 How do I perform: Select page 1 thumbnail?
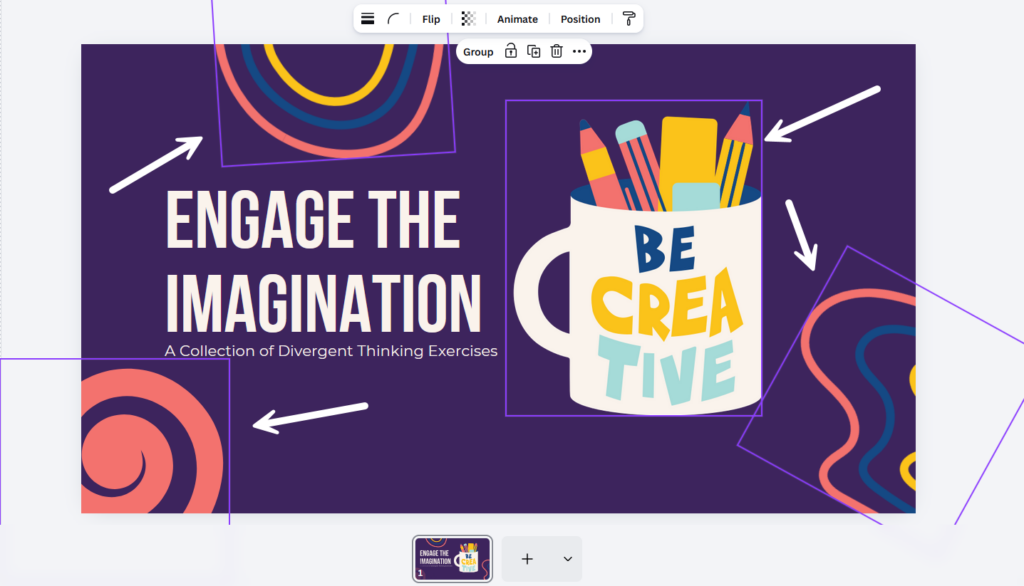[x=452, y=559]
